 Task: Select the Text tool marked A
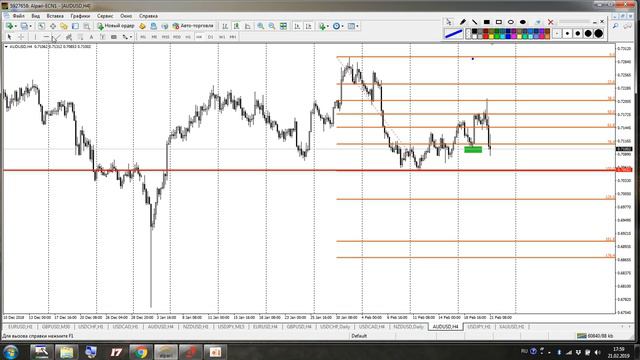click(x=91, y=37)
